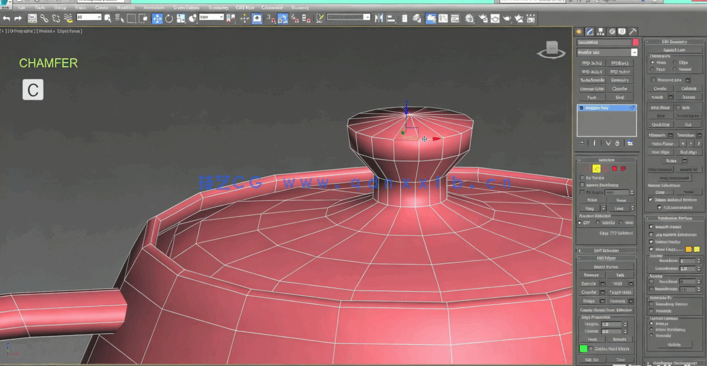Click the Redo arrow in the toolbar
707x366 pixels.
tap(18, 18)
